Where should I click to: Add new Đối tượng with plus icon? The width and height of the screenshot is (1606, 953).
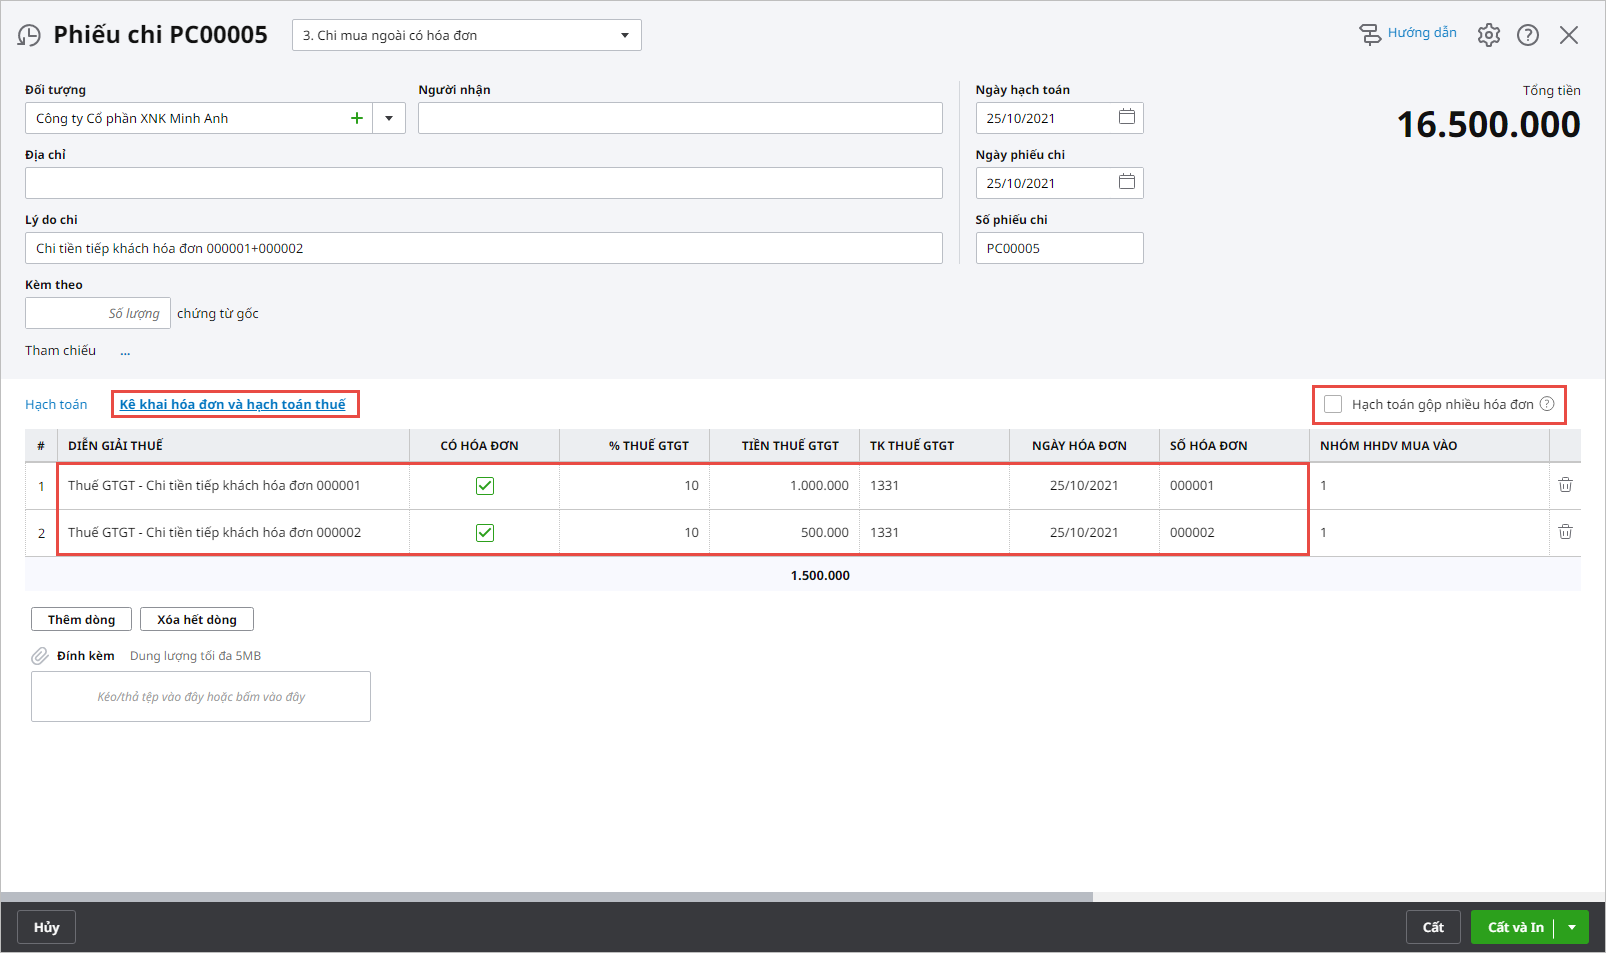357,118
